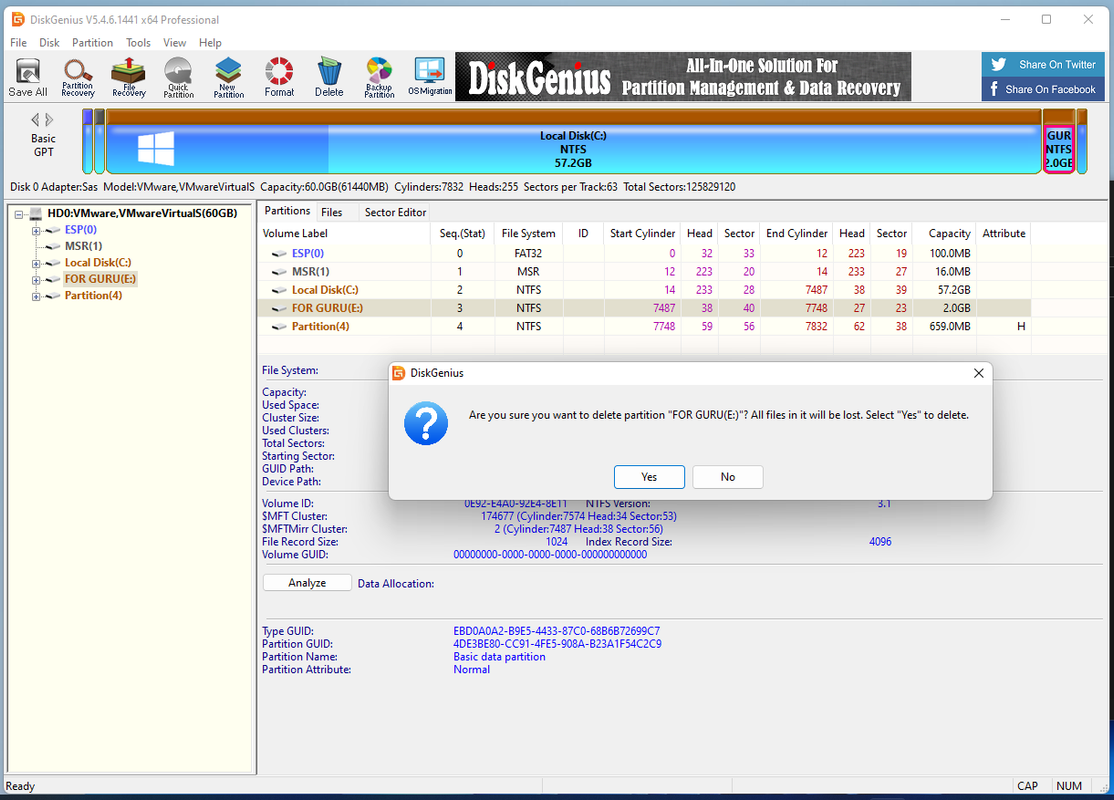The image size is (1114, 800).
Task: Confirm deletion by clicking Yes
Action: [649, 477]
